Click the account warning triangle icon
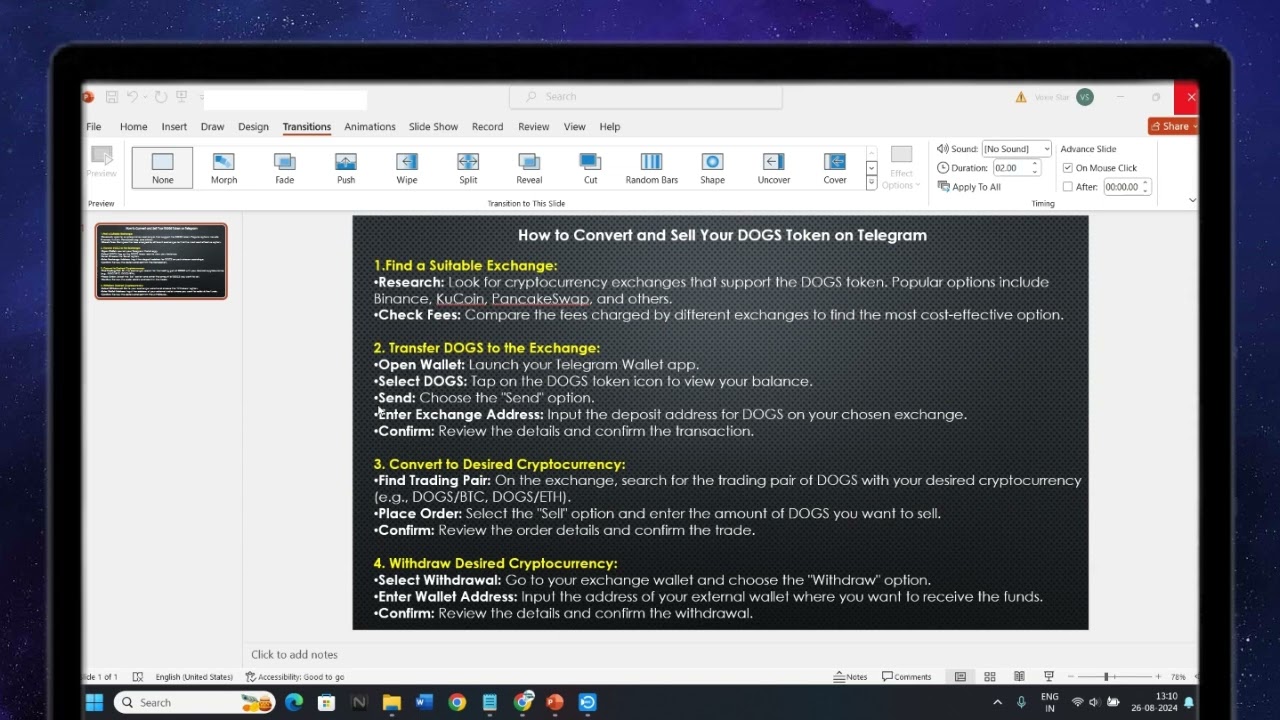This screenshot has width=1280, height=720. tap(1021, 97)
